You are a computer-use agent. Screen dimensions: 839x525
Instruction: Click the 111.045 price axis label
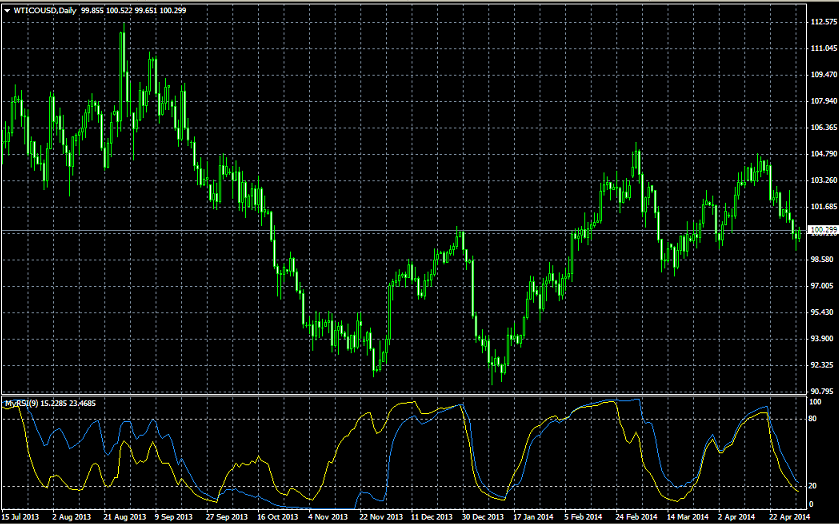[x=823, y=48]
